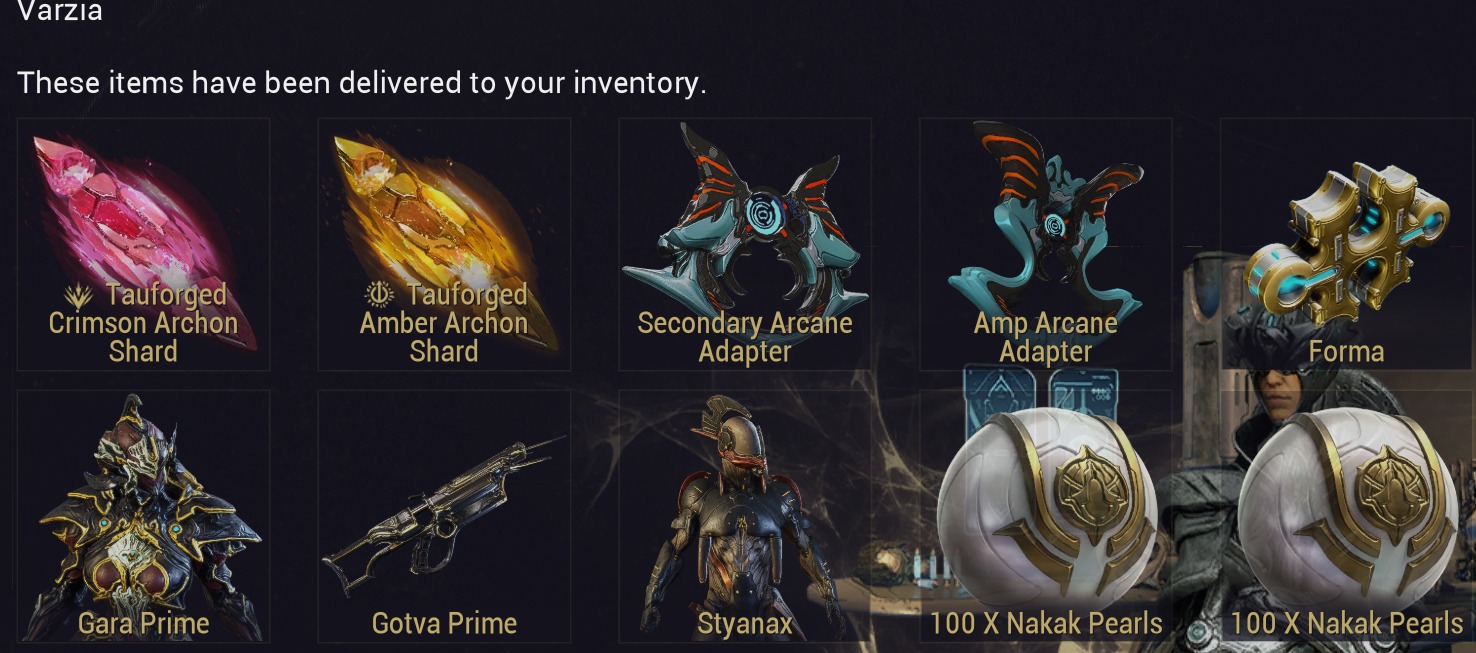Click the 'Styanax' name label
The width and height of the screenshot is (1476, 653).
(x=745, y=624)
